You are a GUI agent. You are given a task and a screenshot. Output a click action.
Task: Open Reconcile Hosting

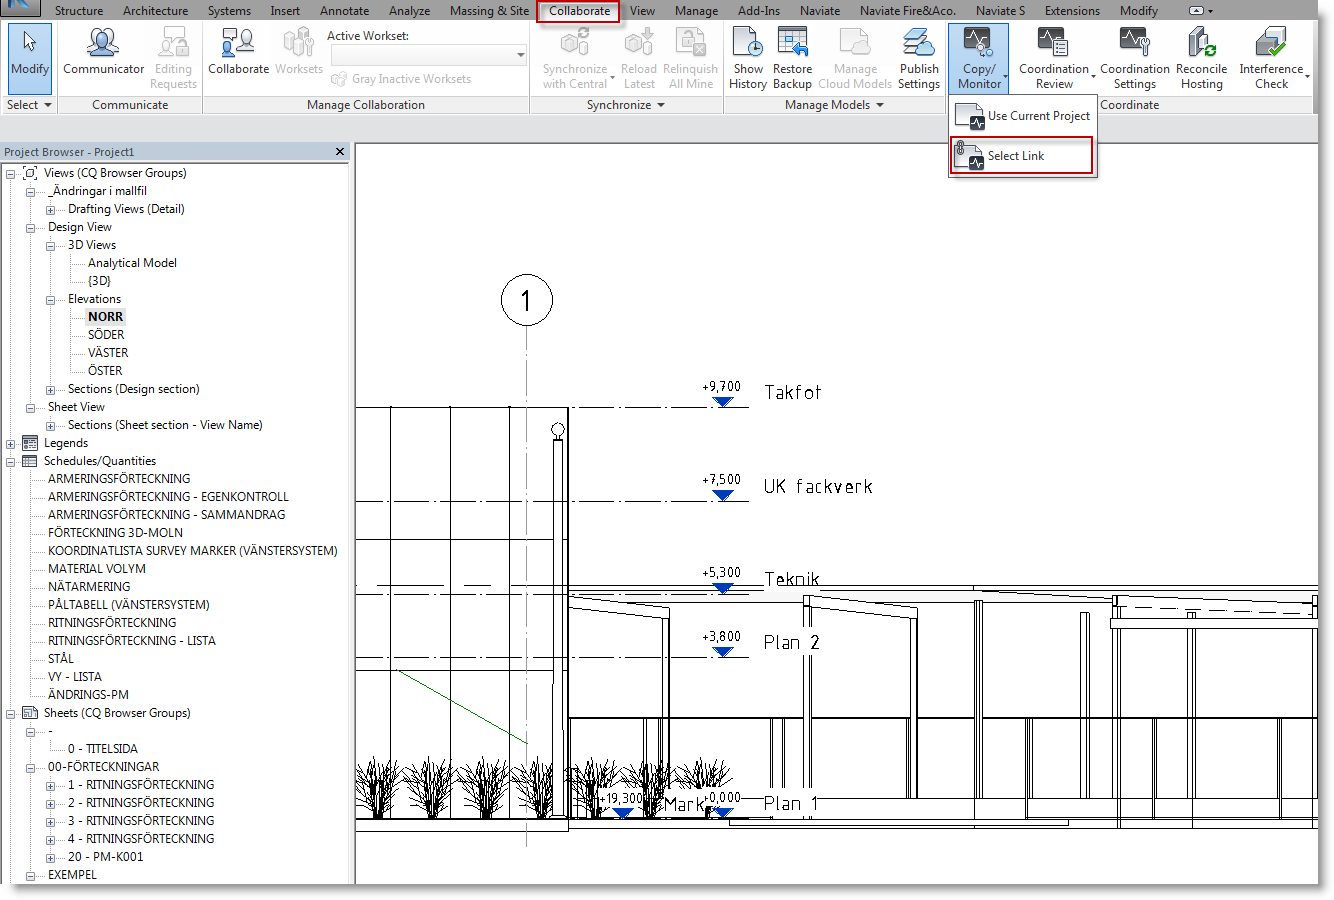click(1201, 57)
